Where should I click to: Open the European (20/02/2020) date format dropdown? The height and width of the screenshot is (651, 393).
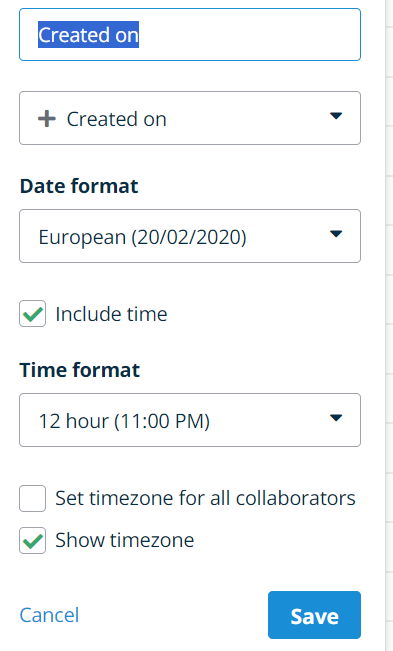click(190, 236)
